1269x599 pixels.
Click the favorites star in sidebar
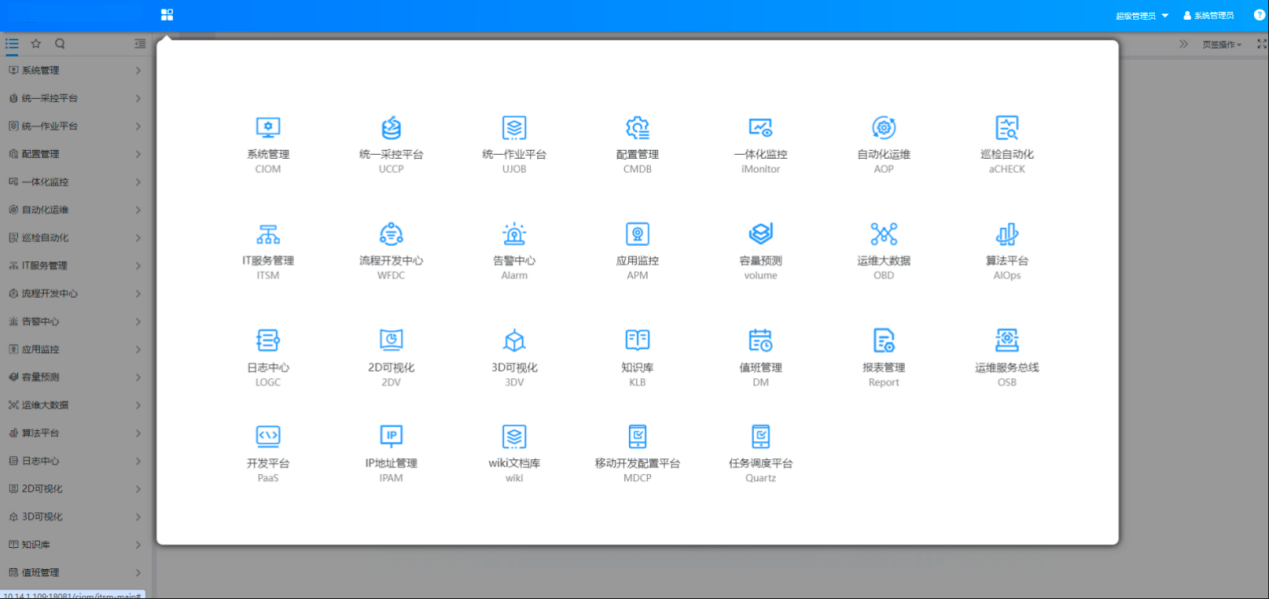(35, 44)
